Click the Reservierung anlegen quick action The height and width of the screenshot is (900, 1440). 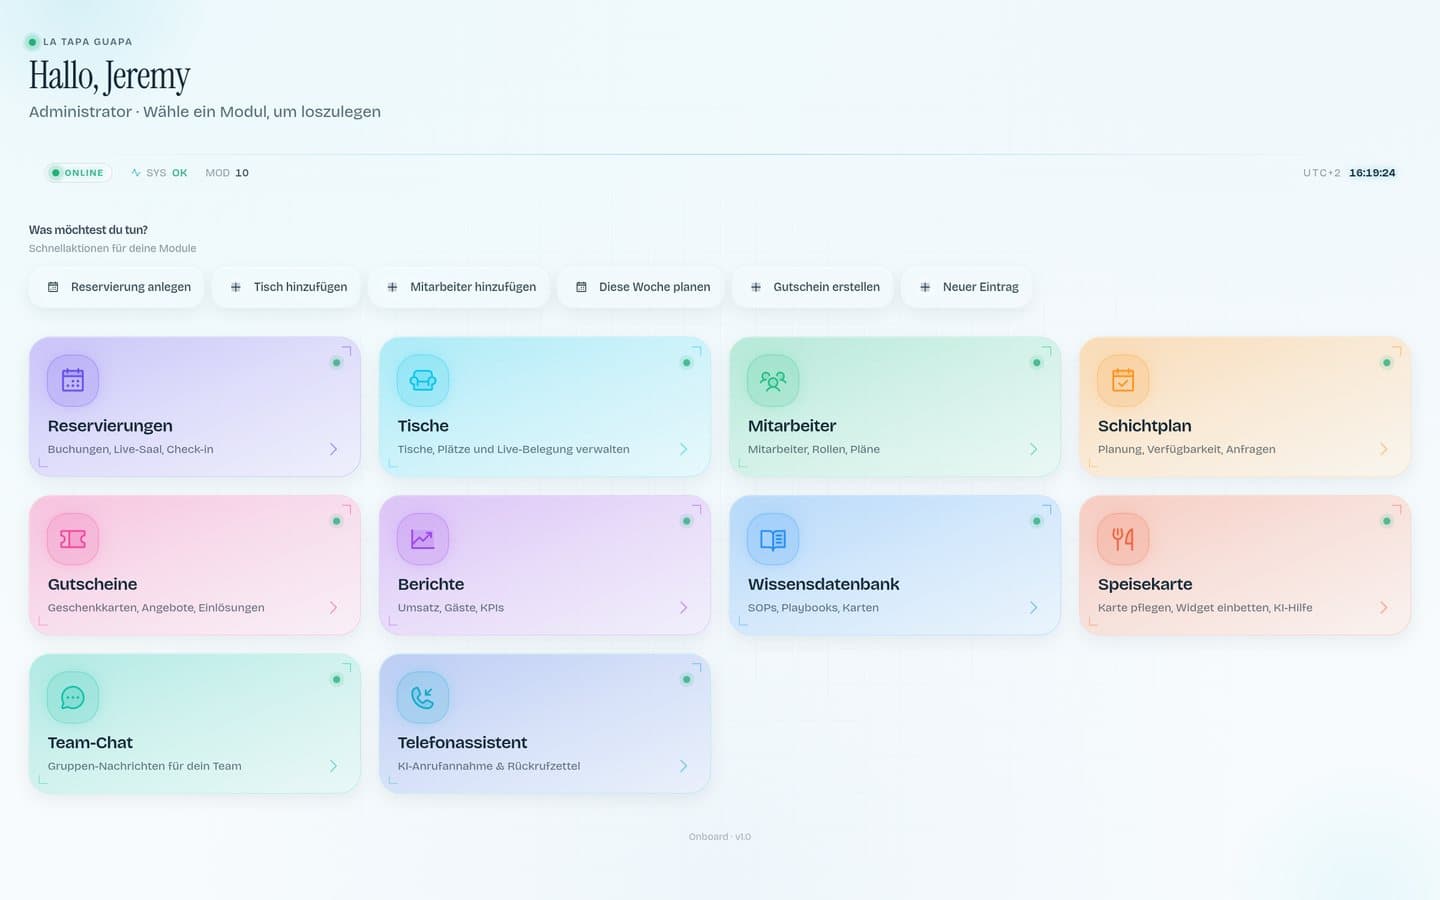click(117, 287)
